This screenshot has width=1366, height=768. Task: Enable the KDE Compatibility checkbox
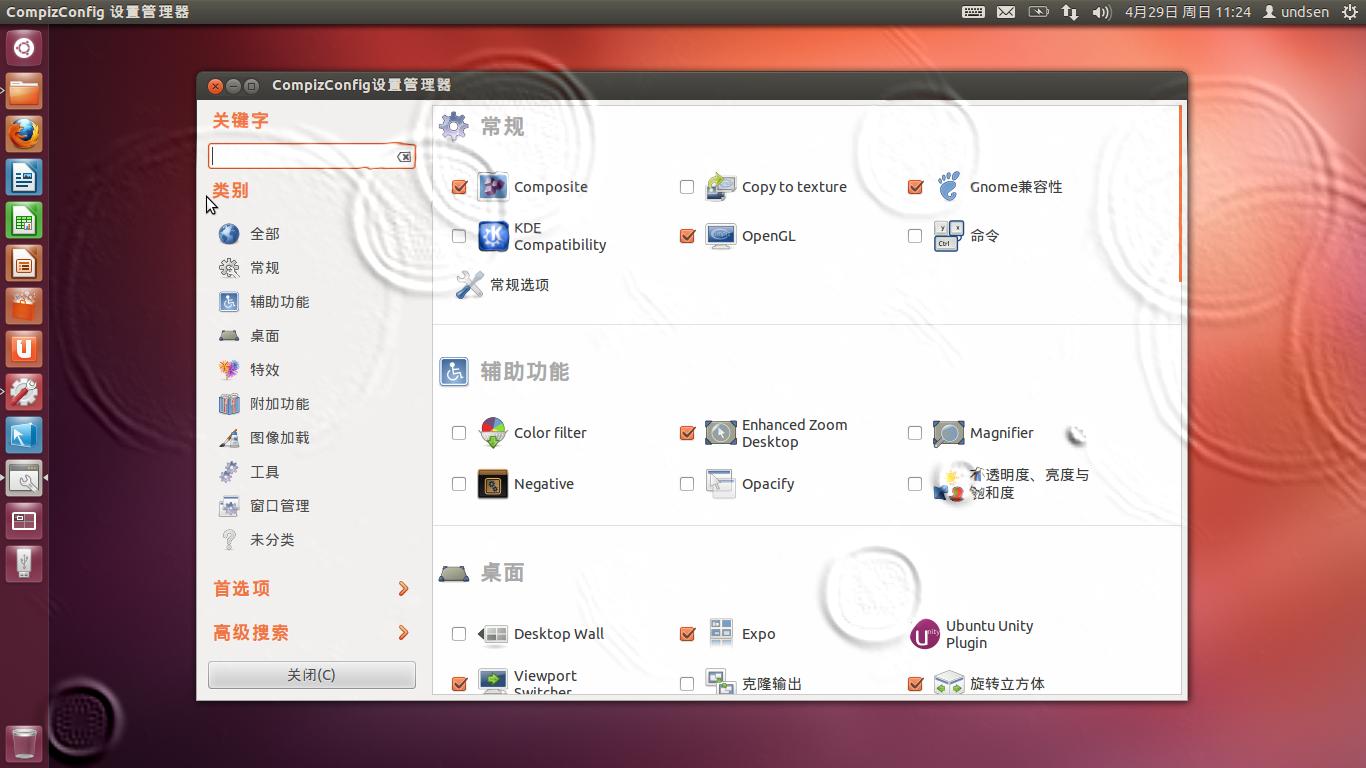coord(459,236)
